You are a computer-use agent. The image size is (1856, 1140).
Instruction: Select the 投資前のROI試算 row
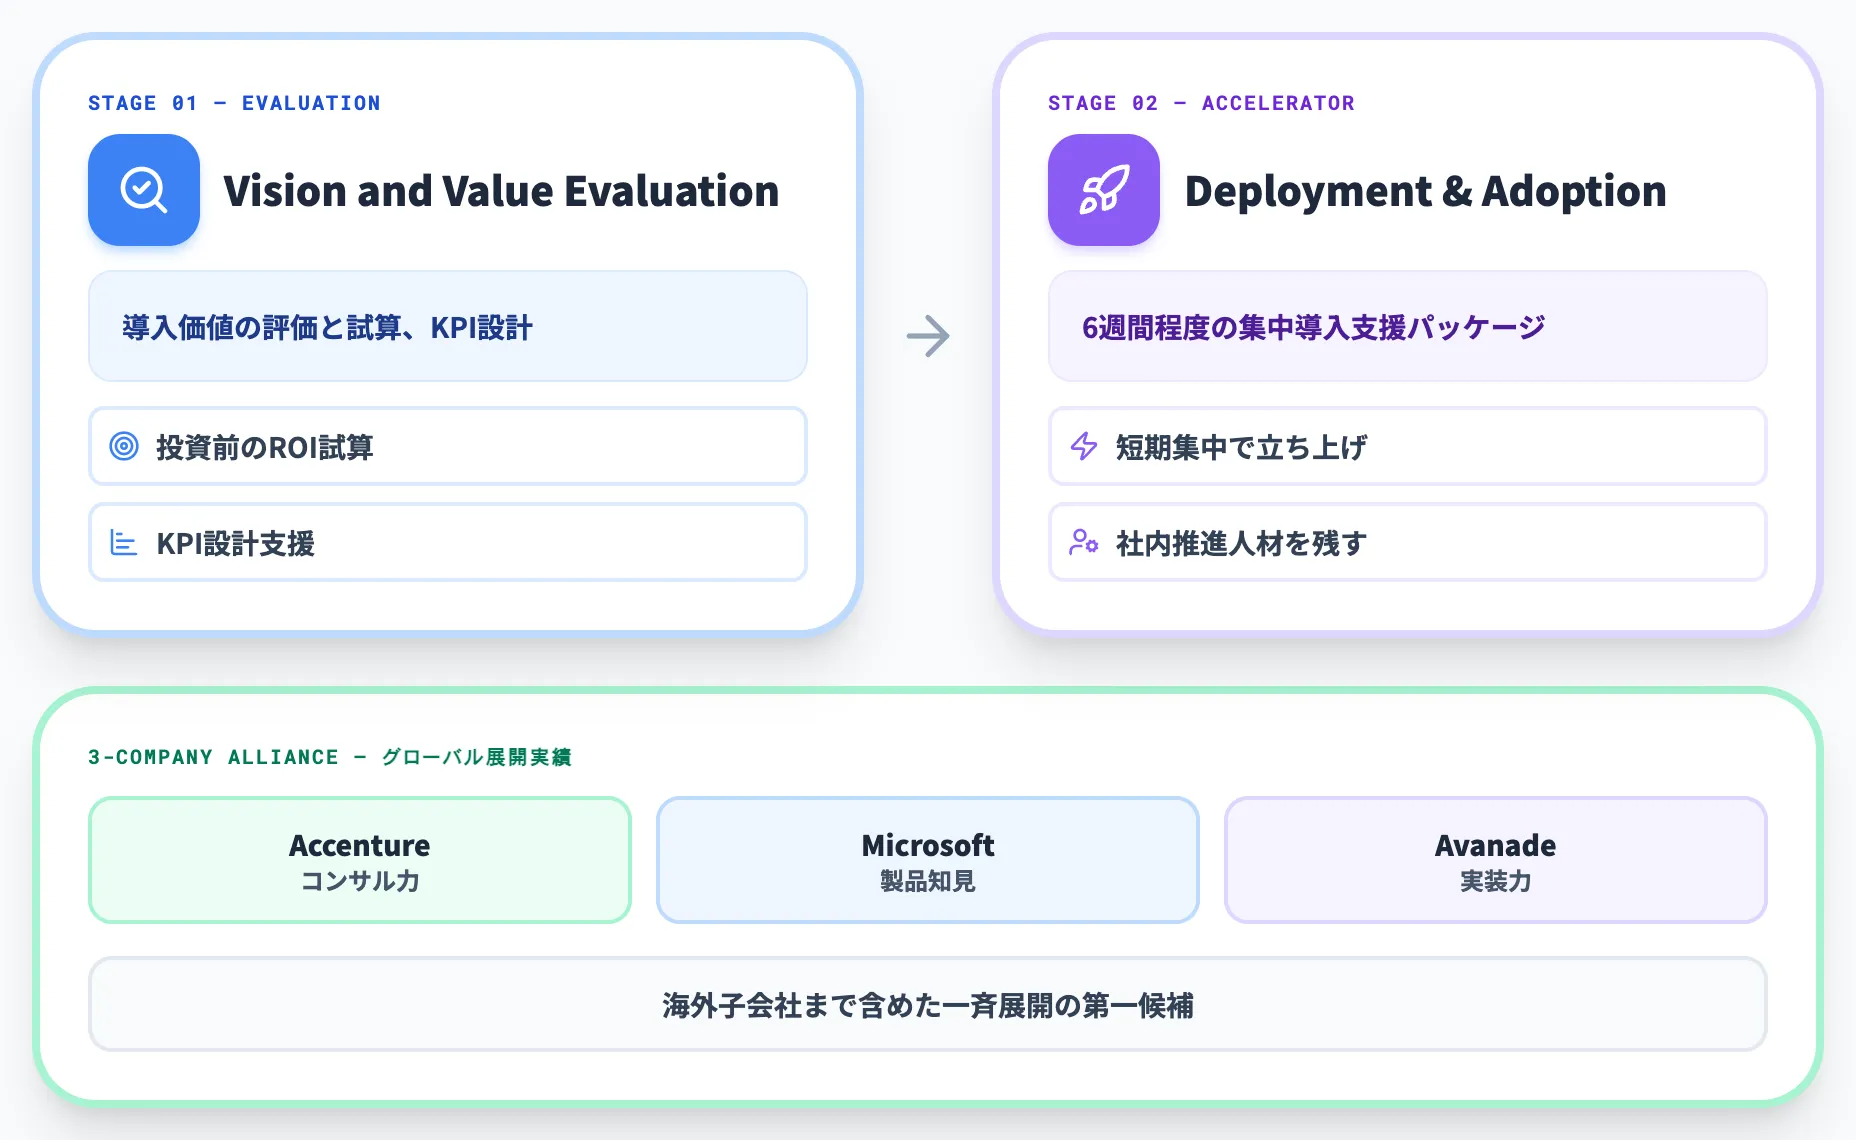(448, 446)
